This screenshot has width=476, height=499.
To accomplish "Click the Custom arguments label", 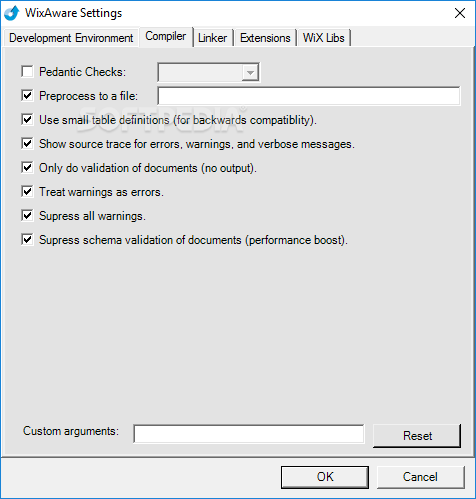I will (71, 431).
